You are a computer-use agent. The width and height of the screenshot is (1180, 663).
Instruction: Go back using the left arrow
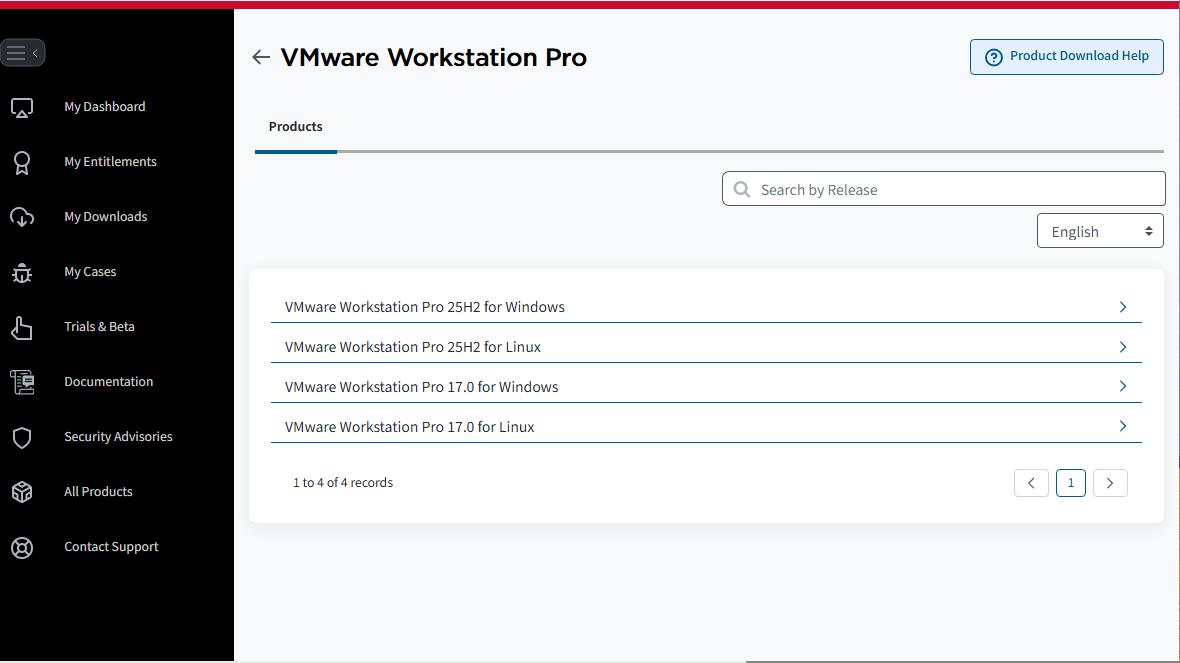(261, 58)
